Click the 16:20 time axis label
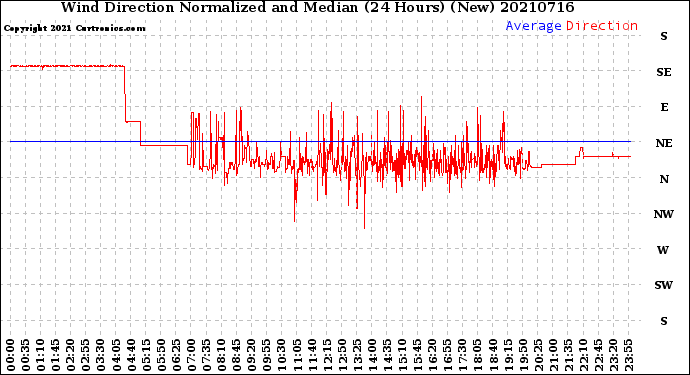 point(432,355)
